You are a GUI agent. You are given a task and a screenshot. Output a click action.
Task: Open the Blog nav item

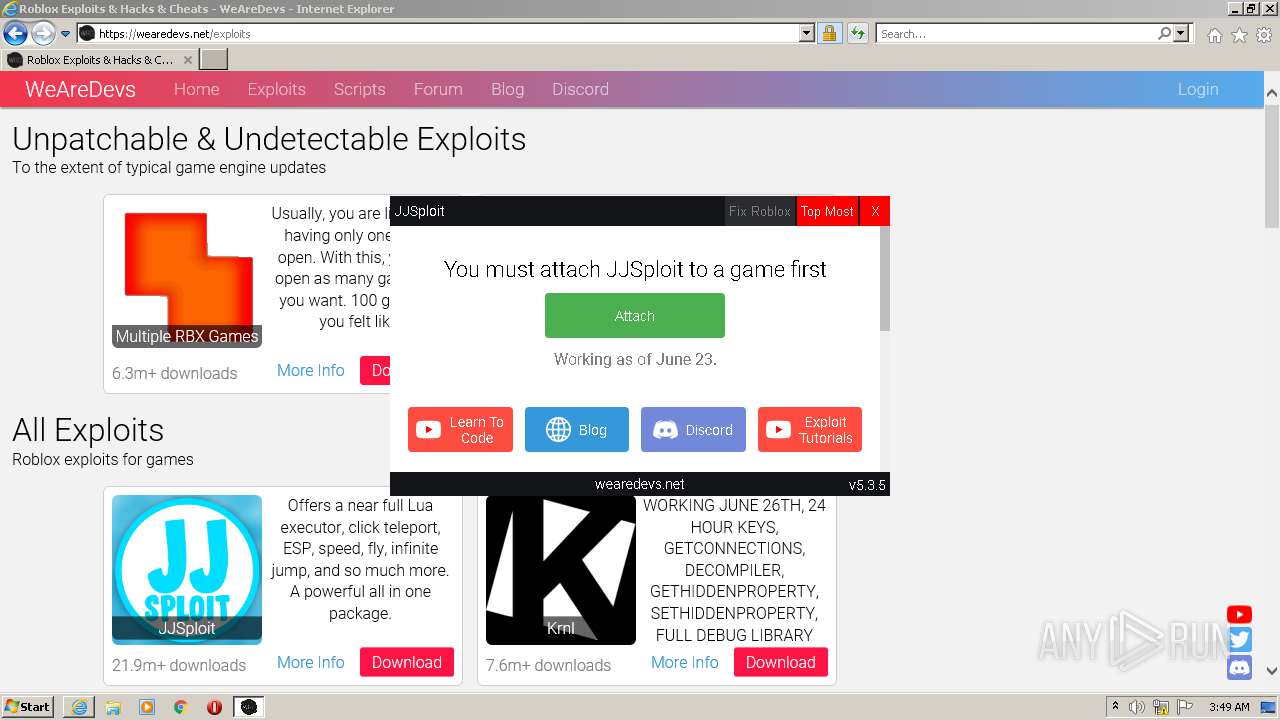point(507,89)
